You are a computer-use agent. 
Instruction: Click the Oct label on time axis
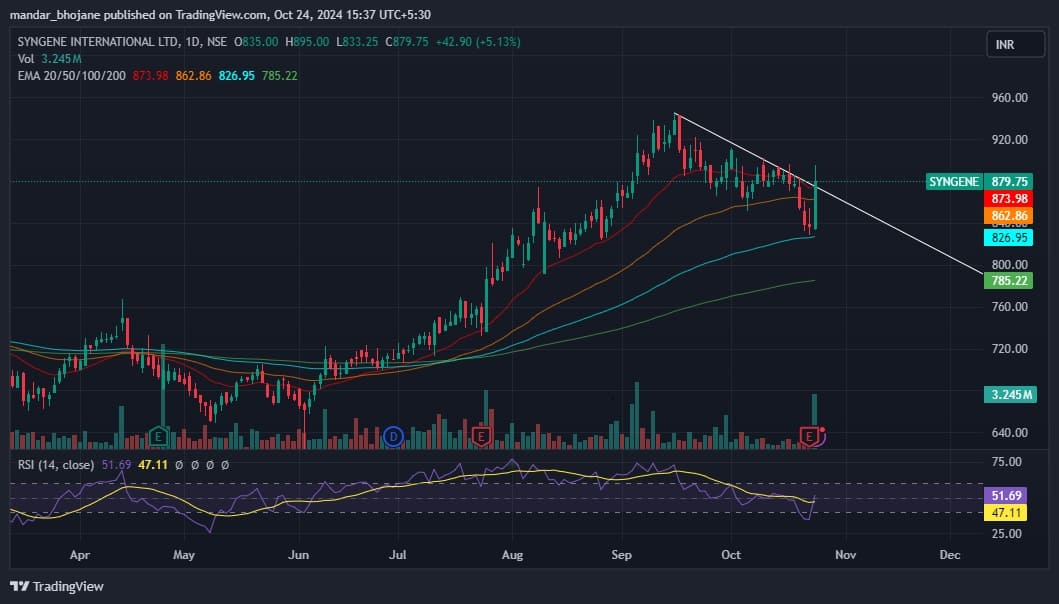pyautogui.click(x=731, y=555)
